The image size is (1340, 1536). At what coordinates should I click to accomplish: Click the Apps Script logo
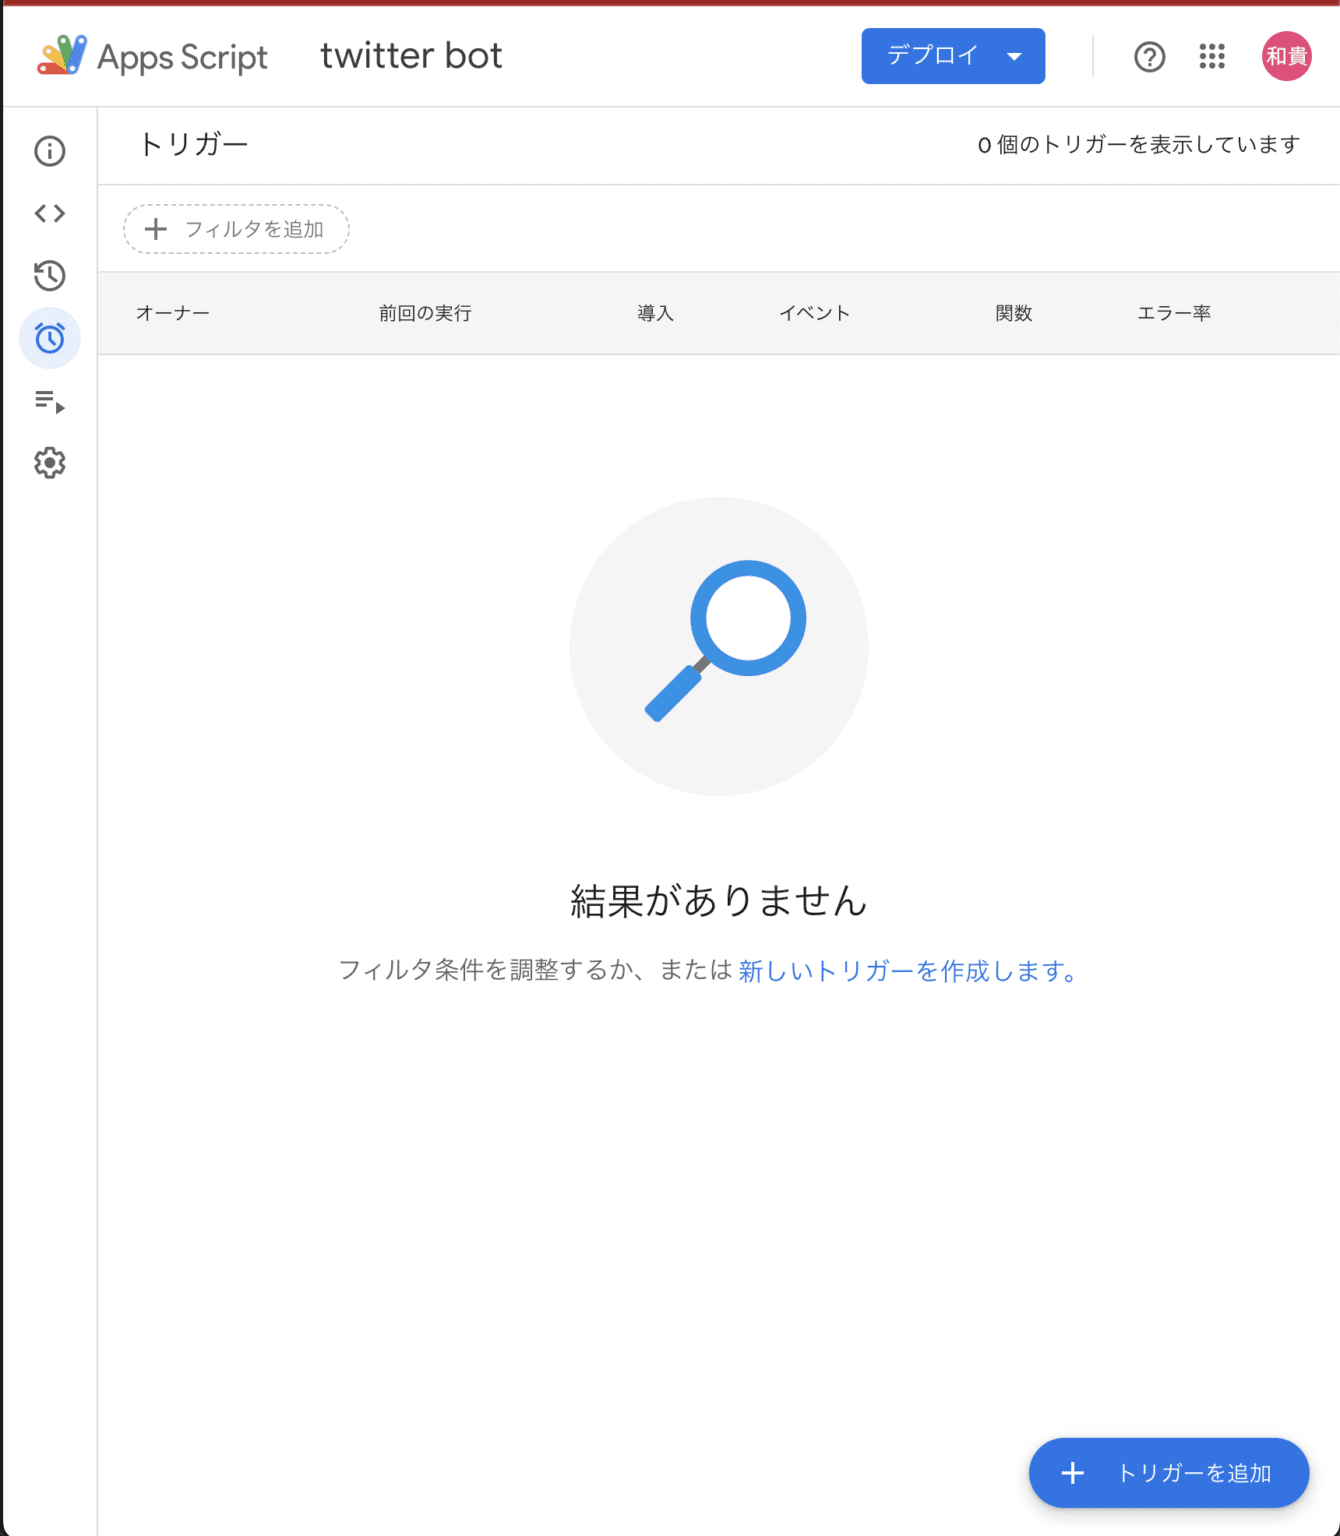62,56
